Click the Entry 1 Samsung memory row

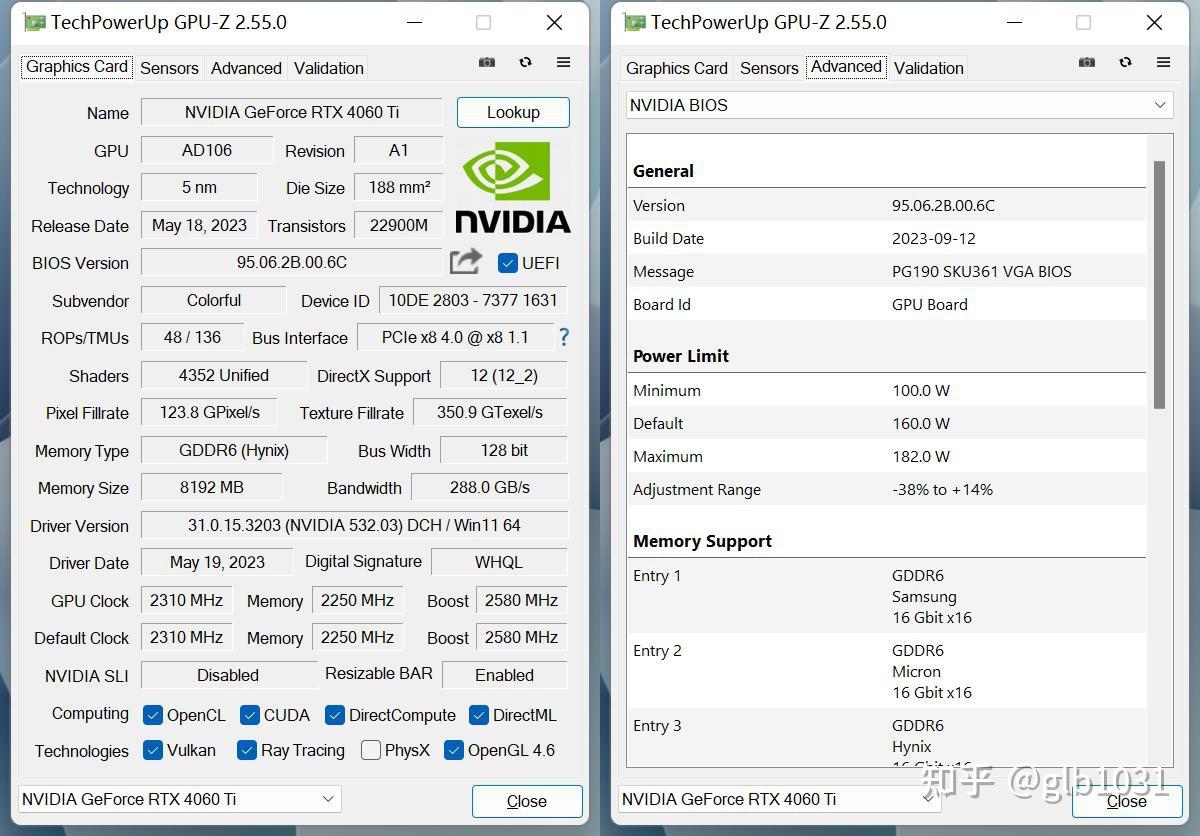[x=887, y=596]
